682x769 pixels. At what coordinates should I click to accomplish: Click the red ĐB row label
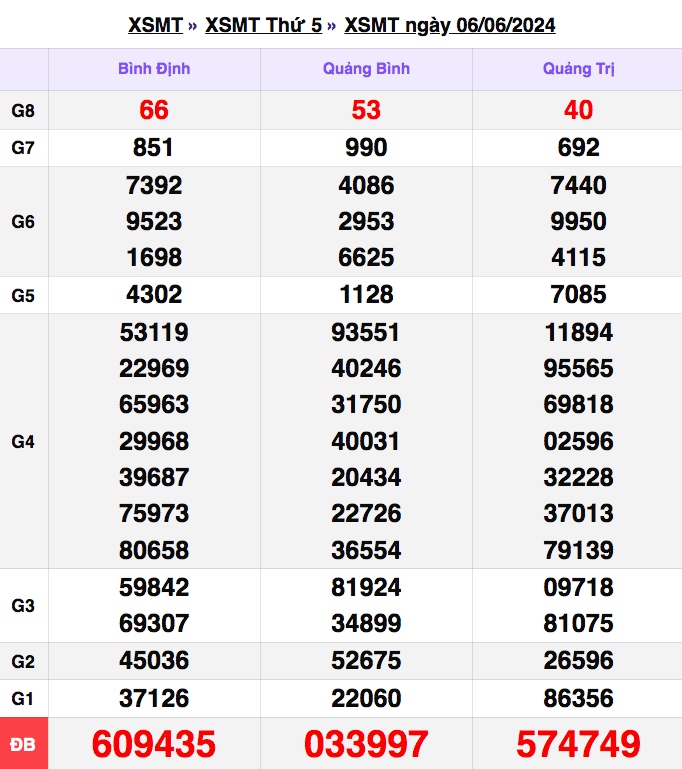coord(24,744)
